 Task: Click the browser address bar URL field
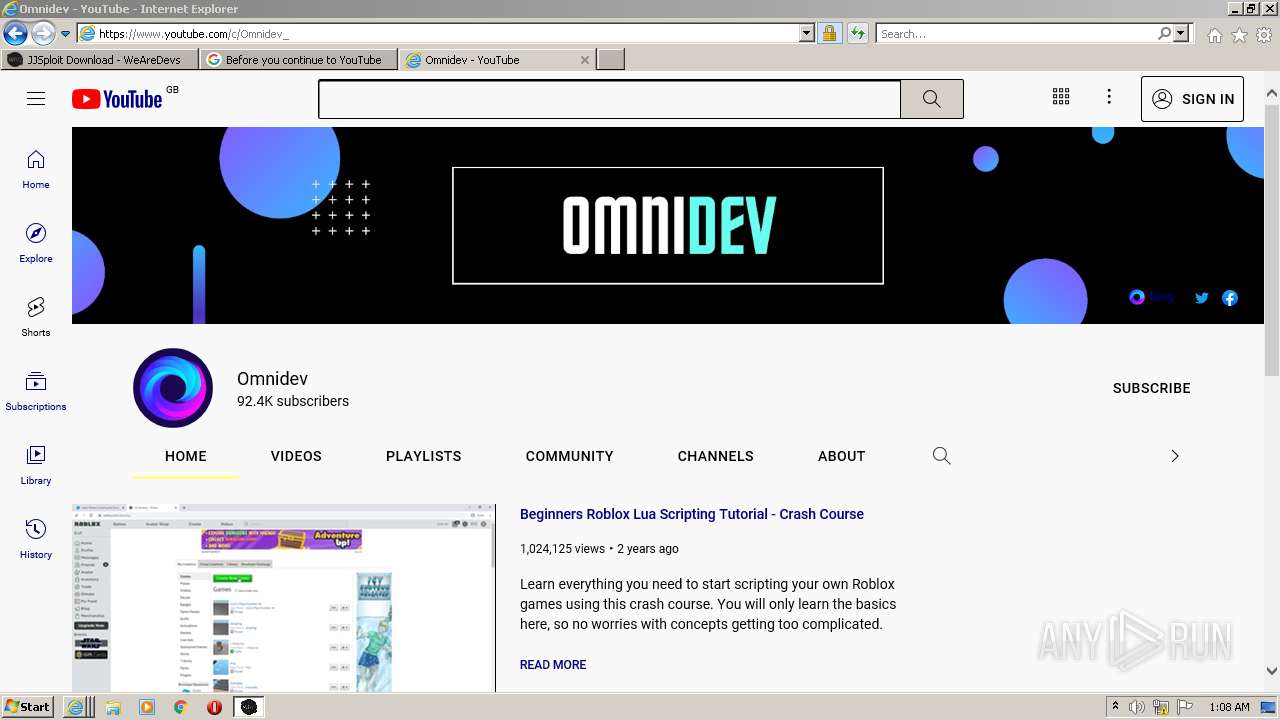tap(447, 33)
